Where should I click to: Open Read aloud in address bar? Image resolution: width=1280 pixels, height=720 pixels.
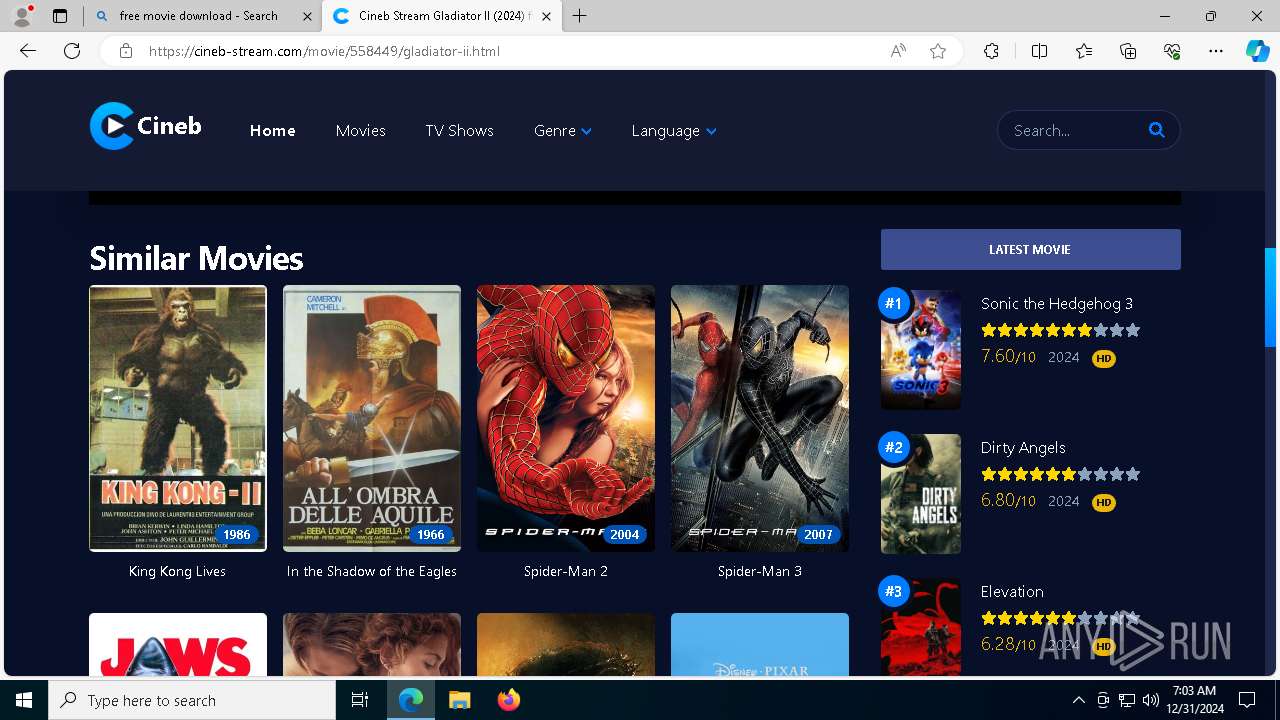click(898, 51)
